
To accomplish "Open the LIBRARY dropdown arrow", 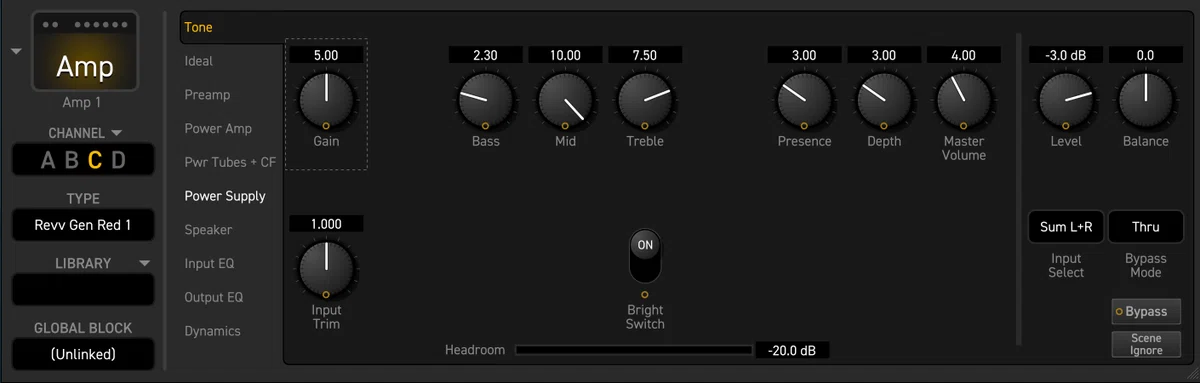I will coord(144,263).
